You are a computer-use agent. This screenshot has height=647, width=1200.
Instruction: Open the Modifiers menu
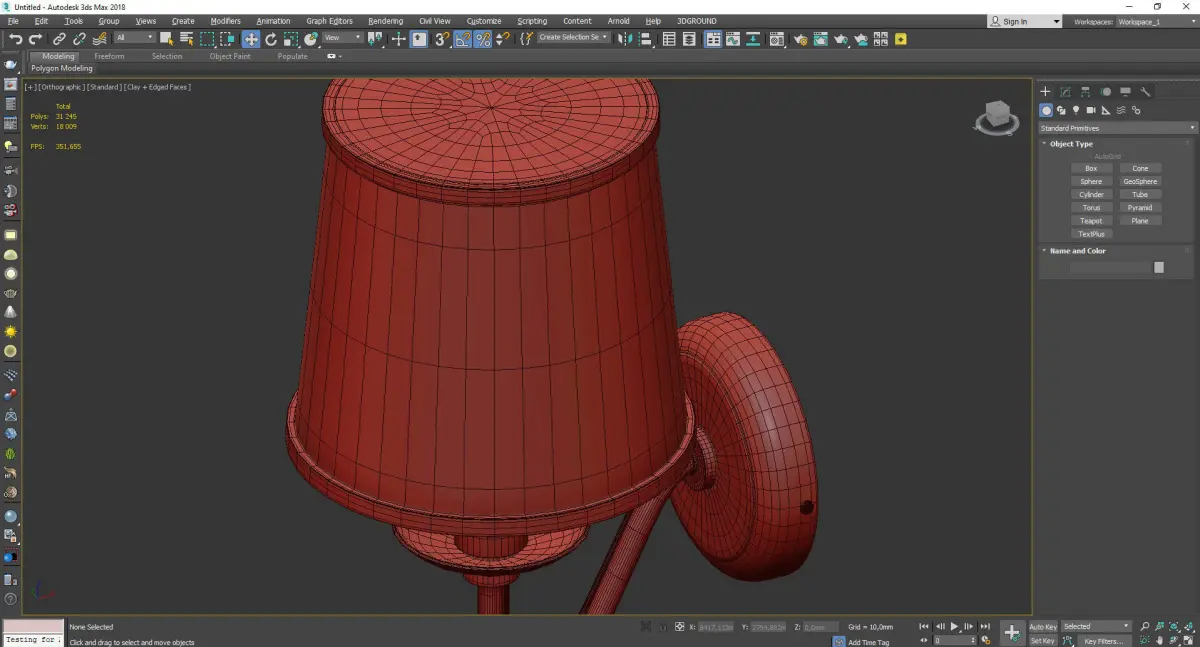click(225, 21)
